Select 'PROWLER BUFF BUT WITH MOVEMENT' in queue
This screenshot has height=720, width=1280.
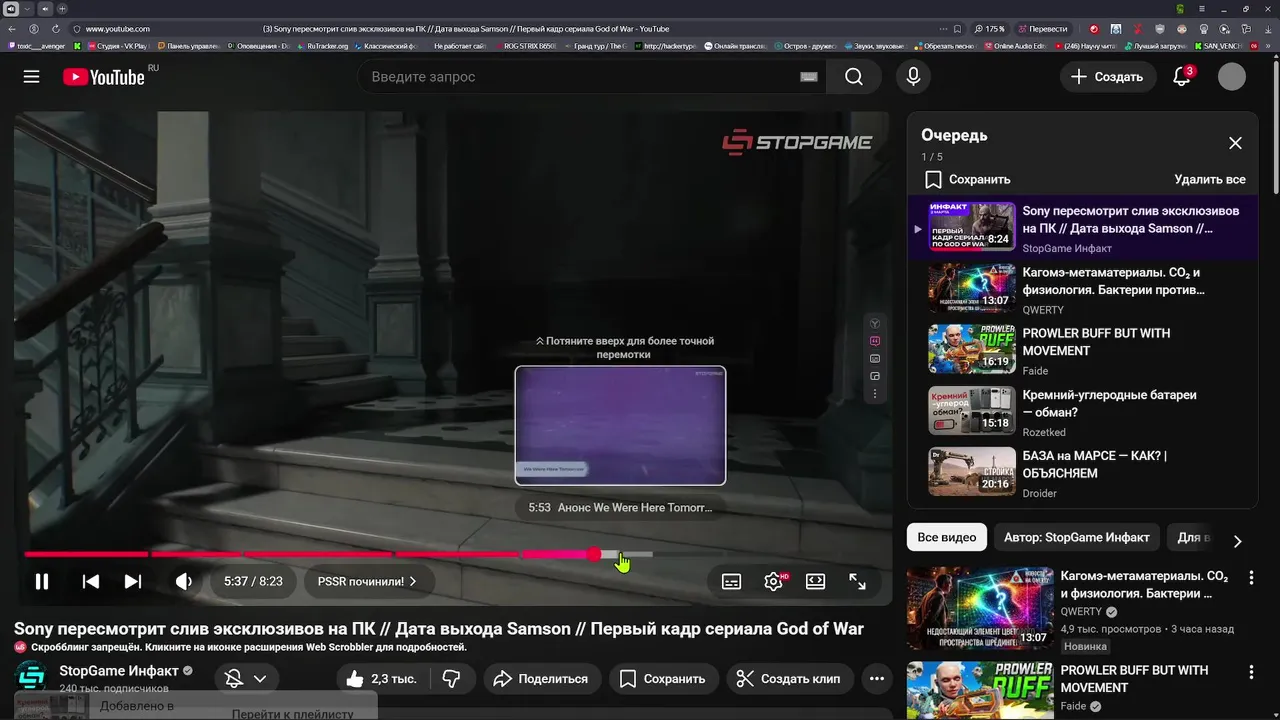[x=1083, y=351]
